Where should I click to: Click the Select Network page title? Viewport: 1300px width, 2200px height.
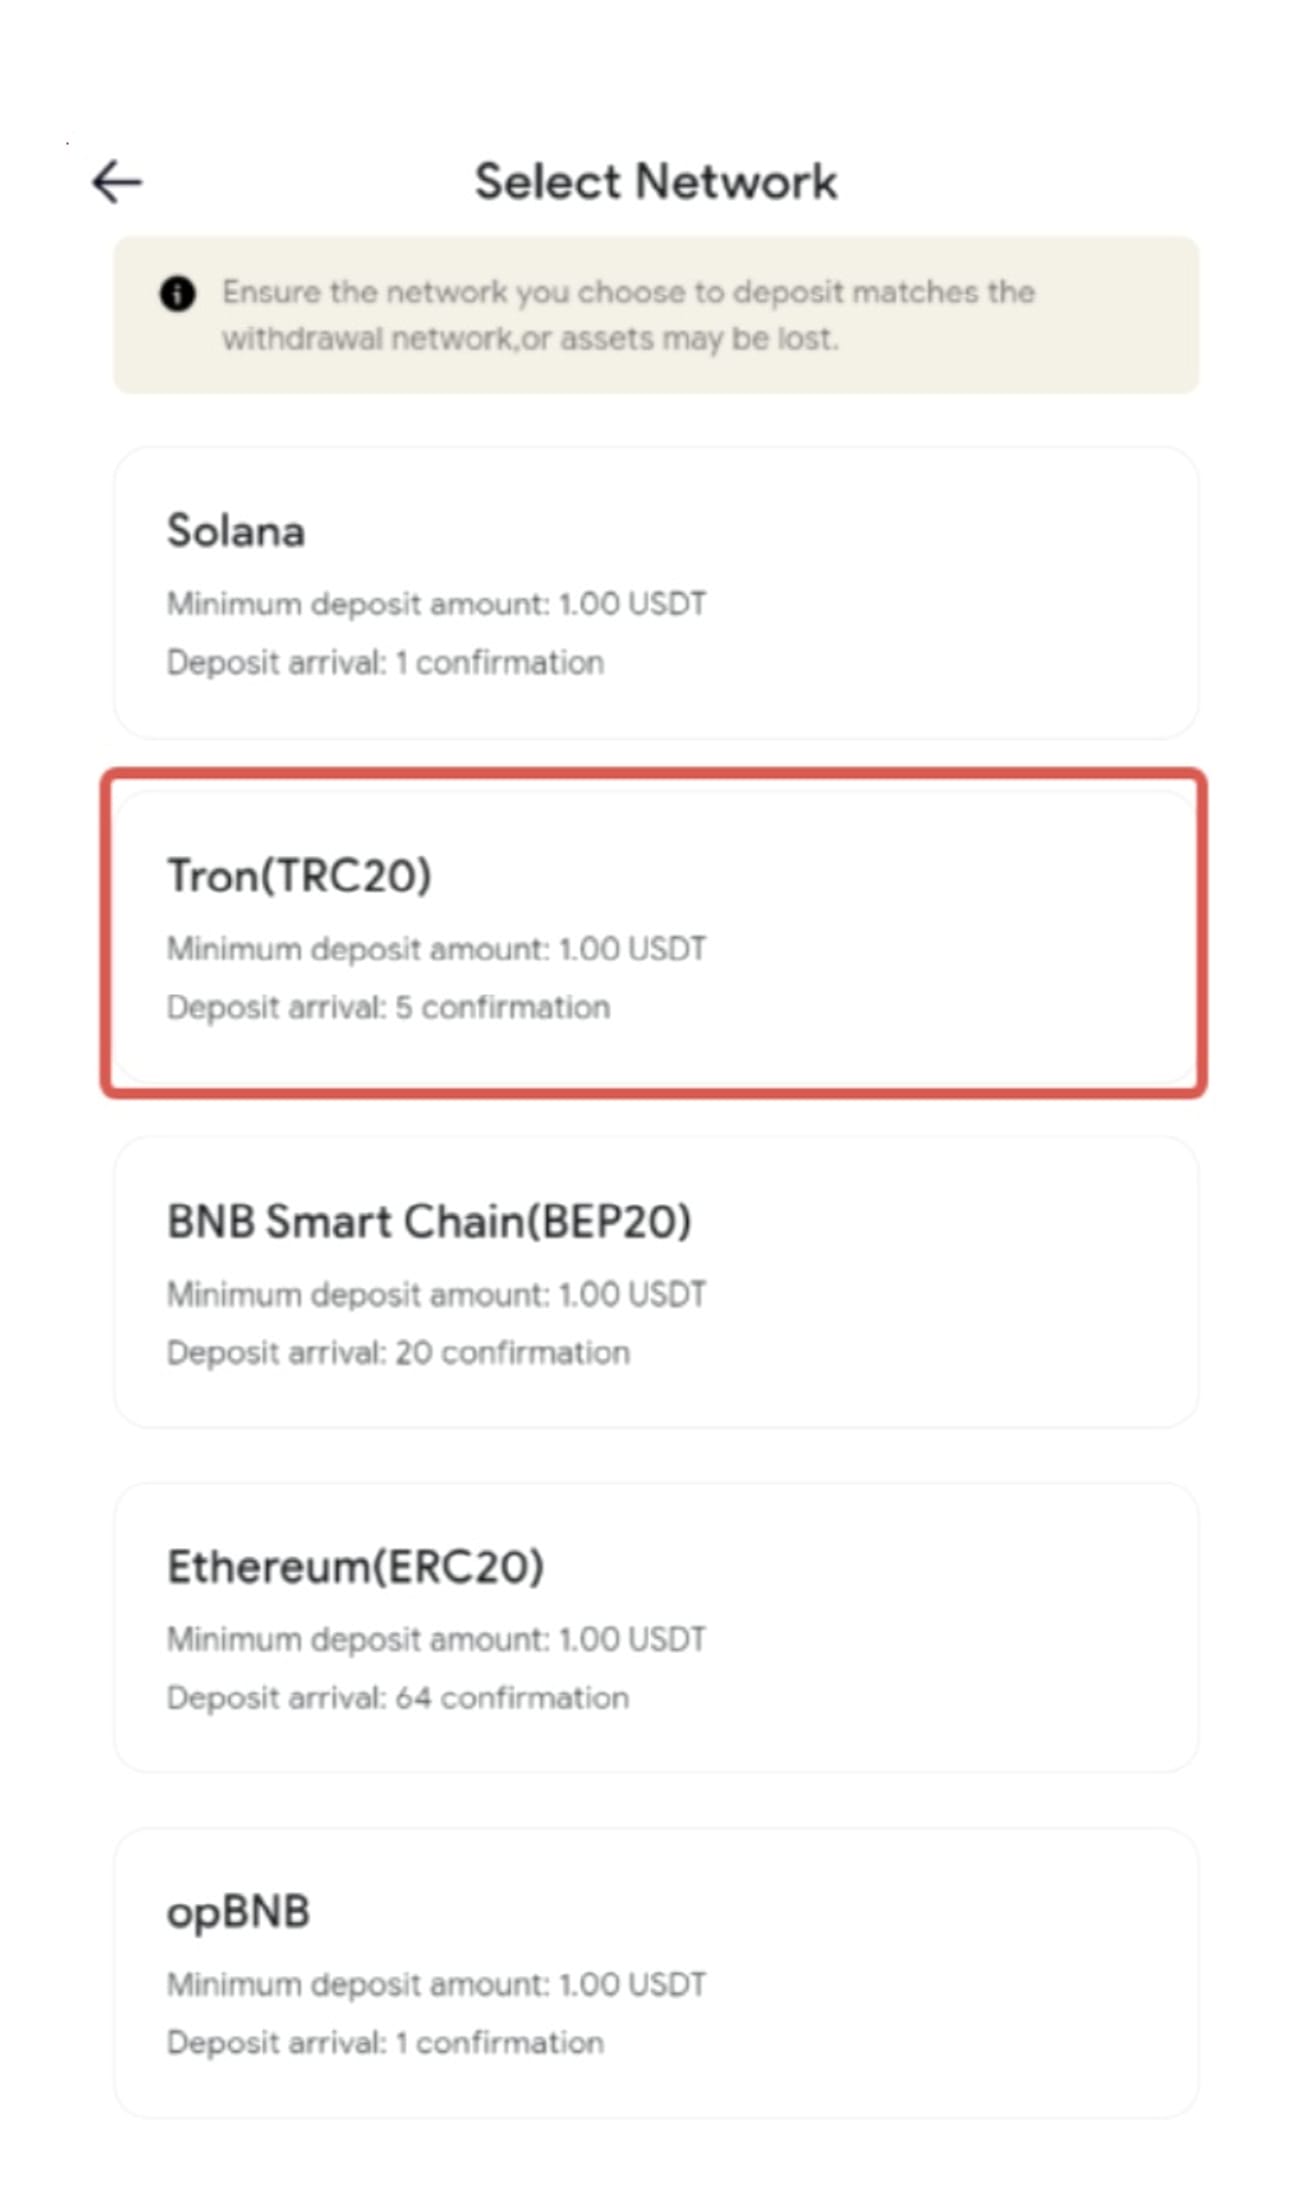point(656,180)
